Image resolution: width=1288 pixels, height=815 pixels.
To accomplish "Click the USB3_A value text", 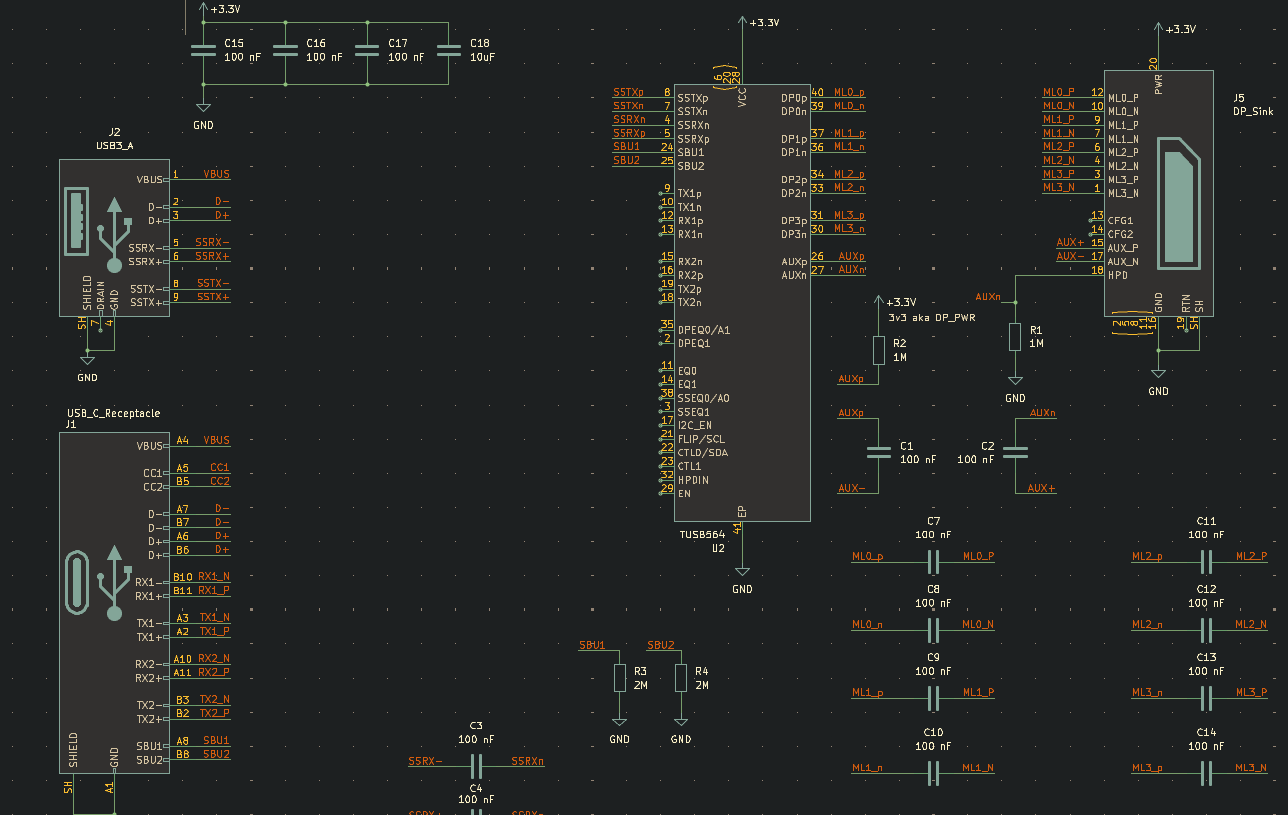I will click(114, 145).
